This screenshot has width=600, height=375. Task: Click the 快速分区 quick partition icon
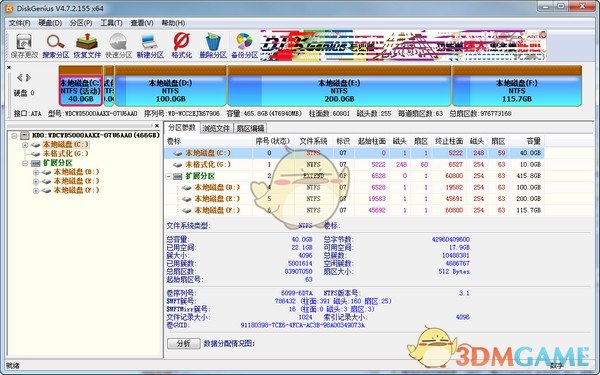point(119,46)
